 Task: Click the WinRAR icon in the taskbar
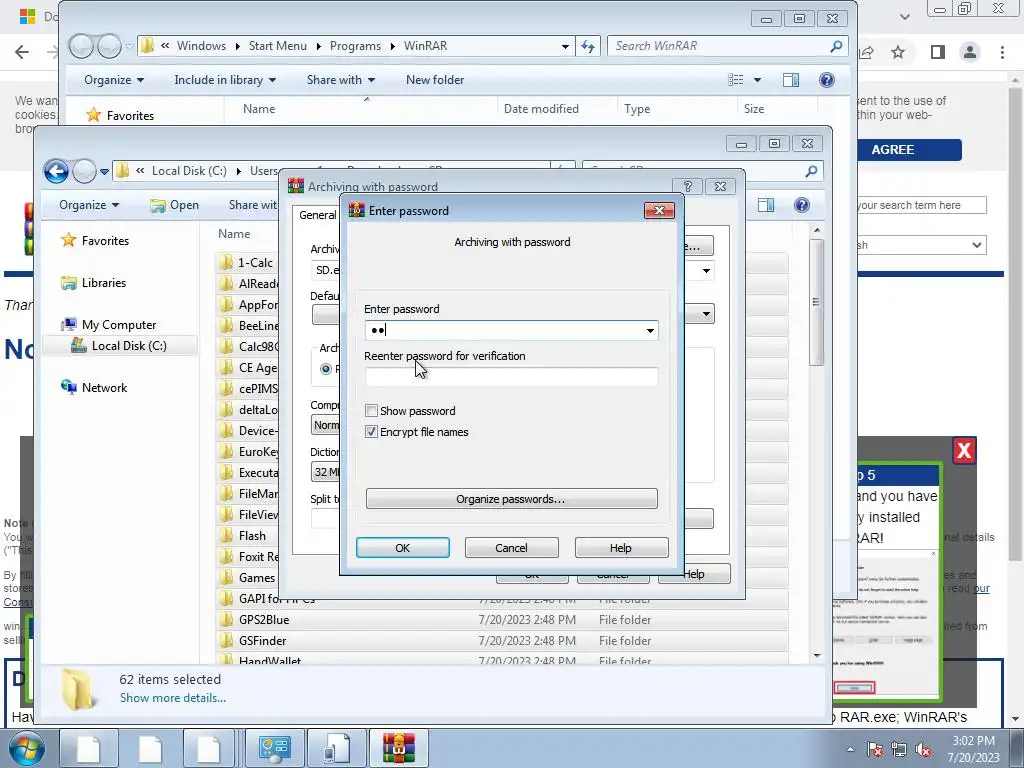[398, 748]
